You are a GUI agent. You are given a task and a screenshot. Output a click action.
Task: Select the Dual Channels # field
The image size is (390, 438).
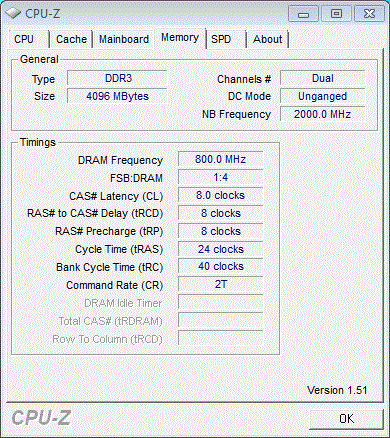[x=323, y=78]
